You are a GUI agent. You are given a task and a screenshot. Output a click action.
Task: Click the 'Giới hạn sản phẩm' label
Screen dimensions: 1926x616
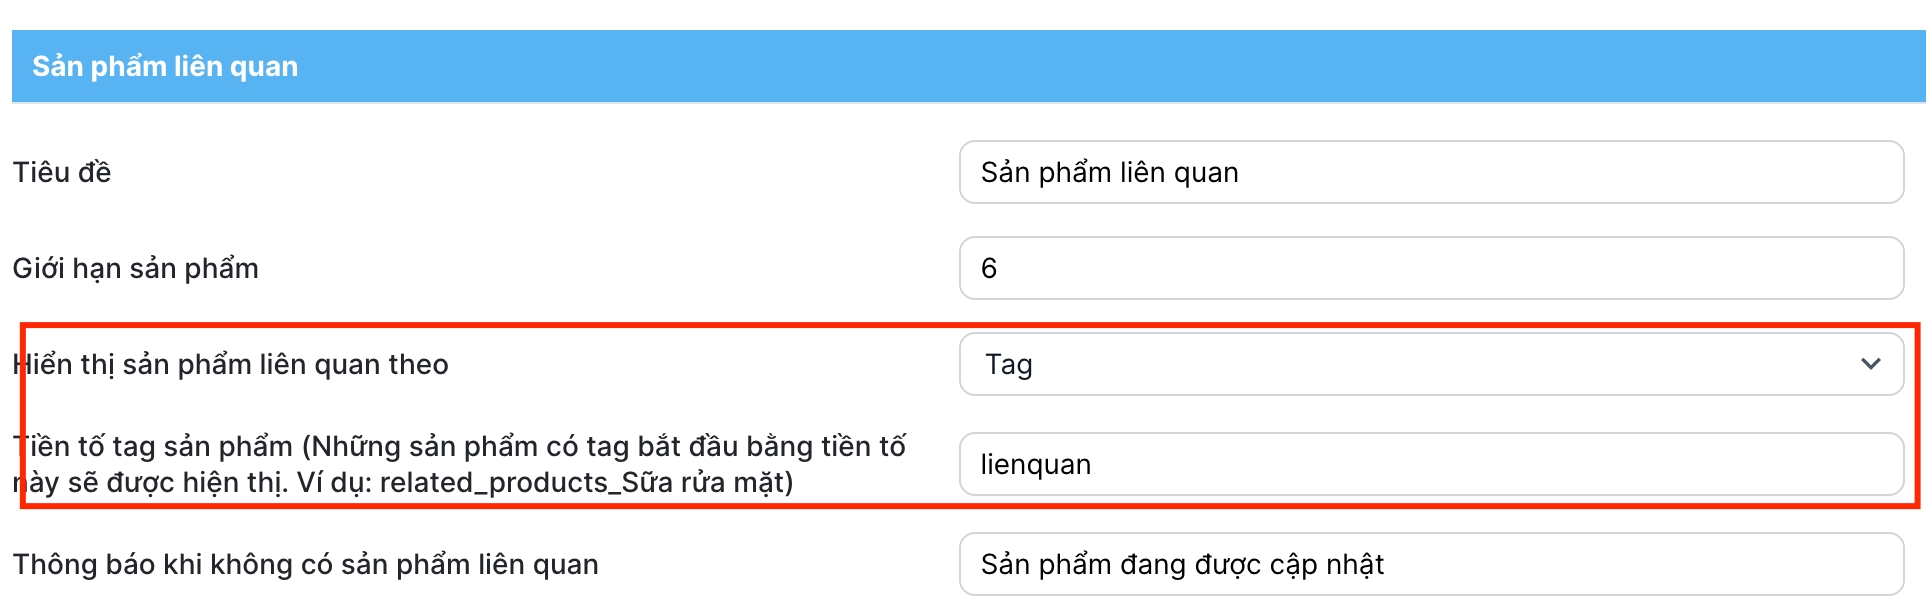(136, 268)
